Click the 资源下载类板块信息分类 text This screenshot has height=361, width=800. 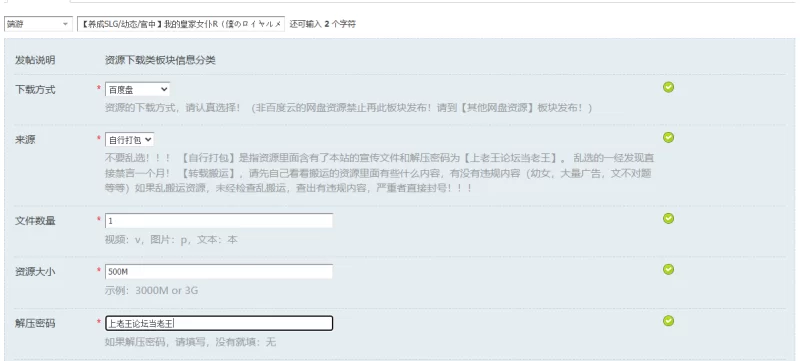(x=160, y=60)
